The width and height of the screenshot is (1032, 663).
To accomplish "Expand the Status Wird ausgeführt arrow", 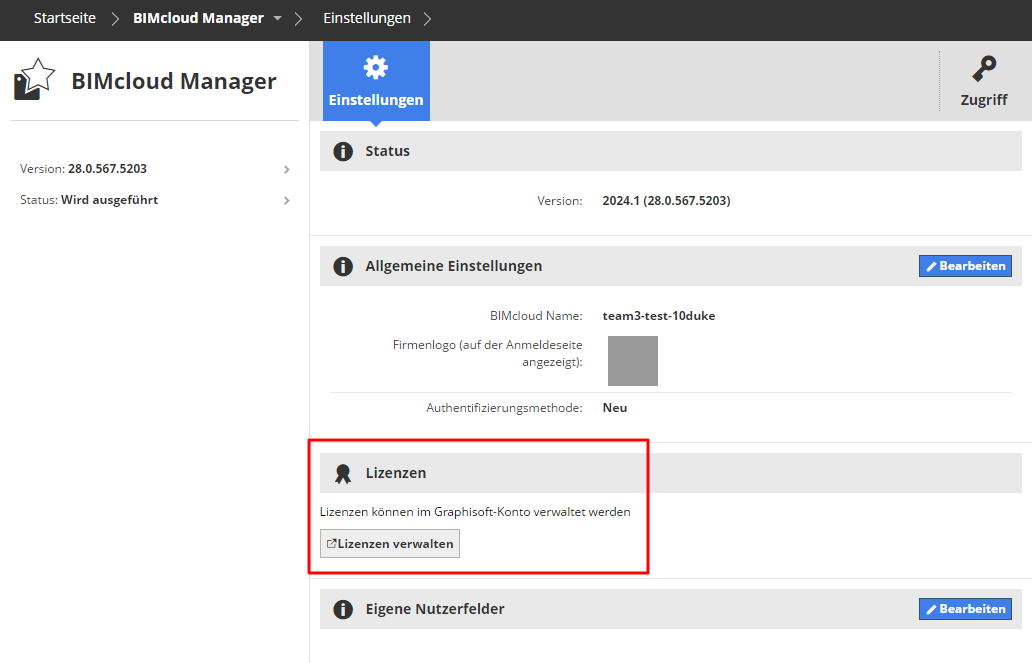I will click(287, 200).
